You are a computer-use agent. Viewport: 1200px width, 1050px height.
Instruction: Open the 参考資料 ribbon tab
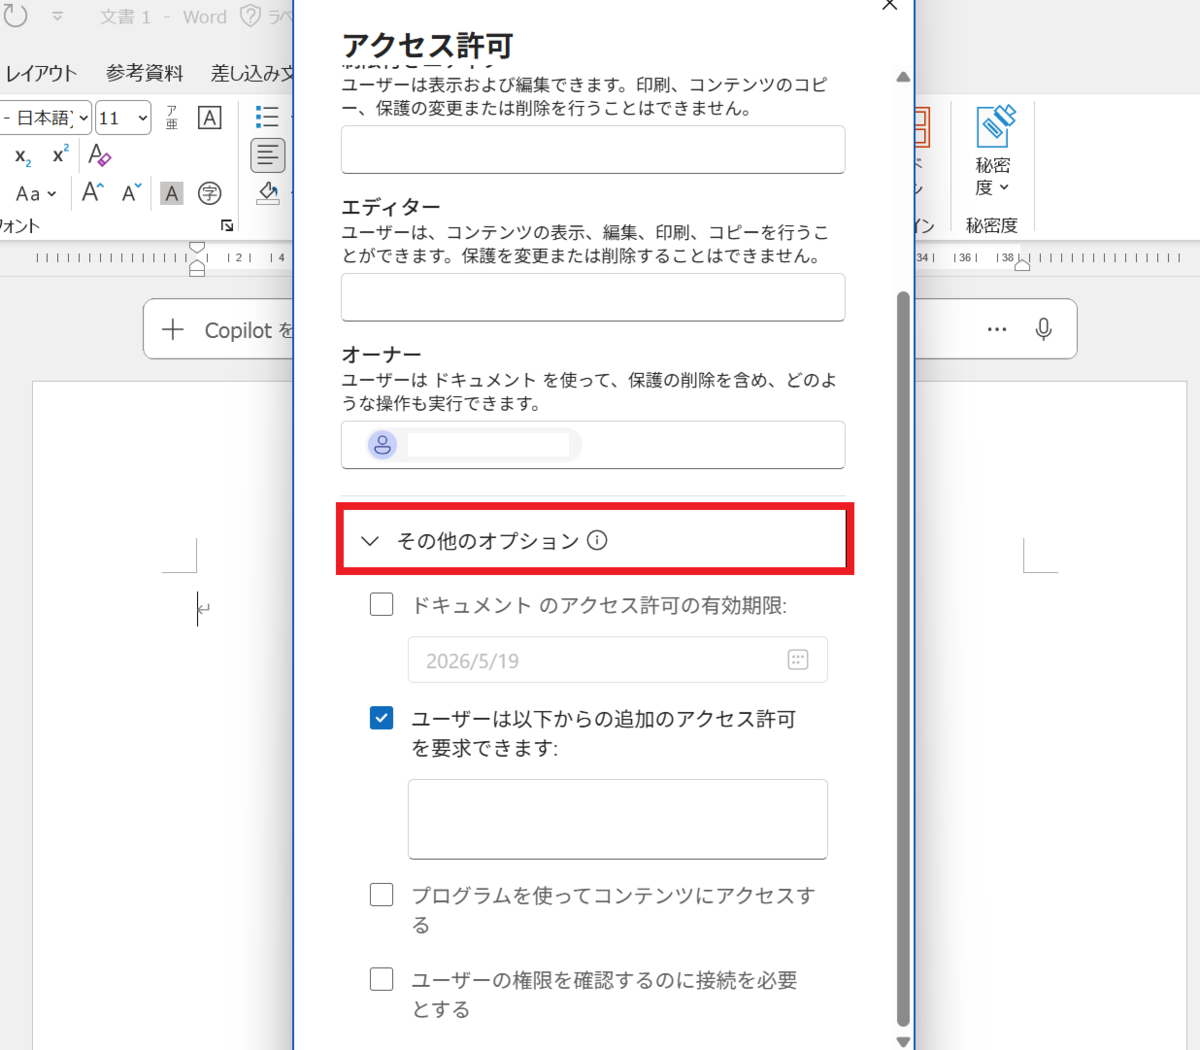(x=145, y=73)
